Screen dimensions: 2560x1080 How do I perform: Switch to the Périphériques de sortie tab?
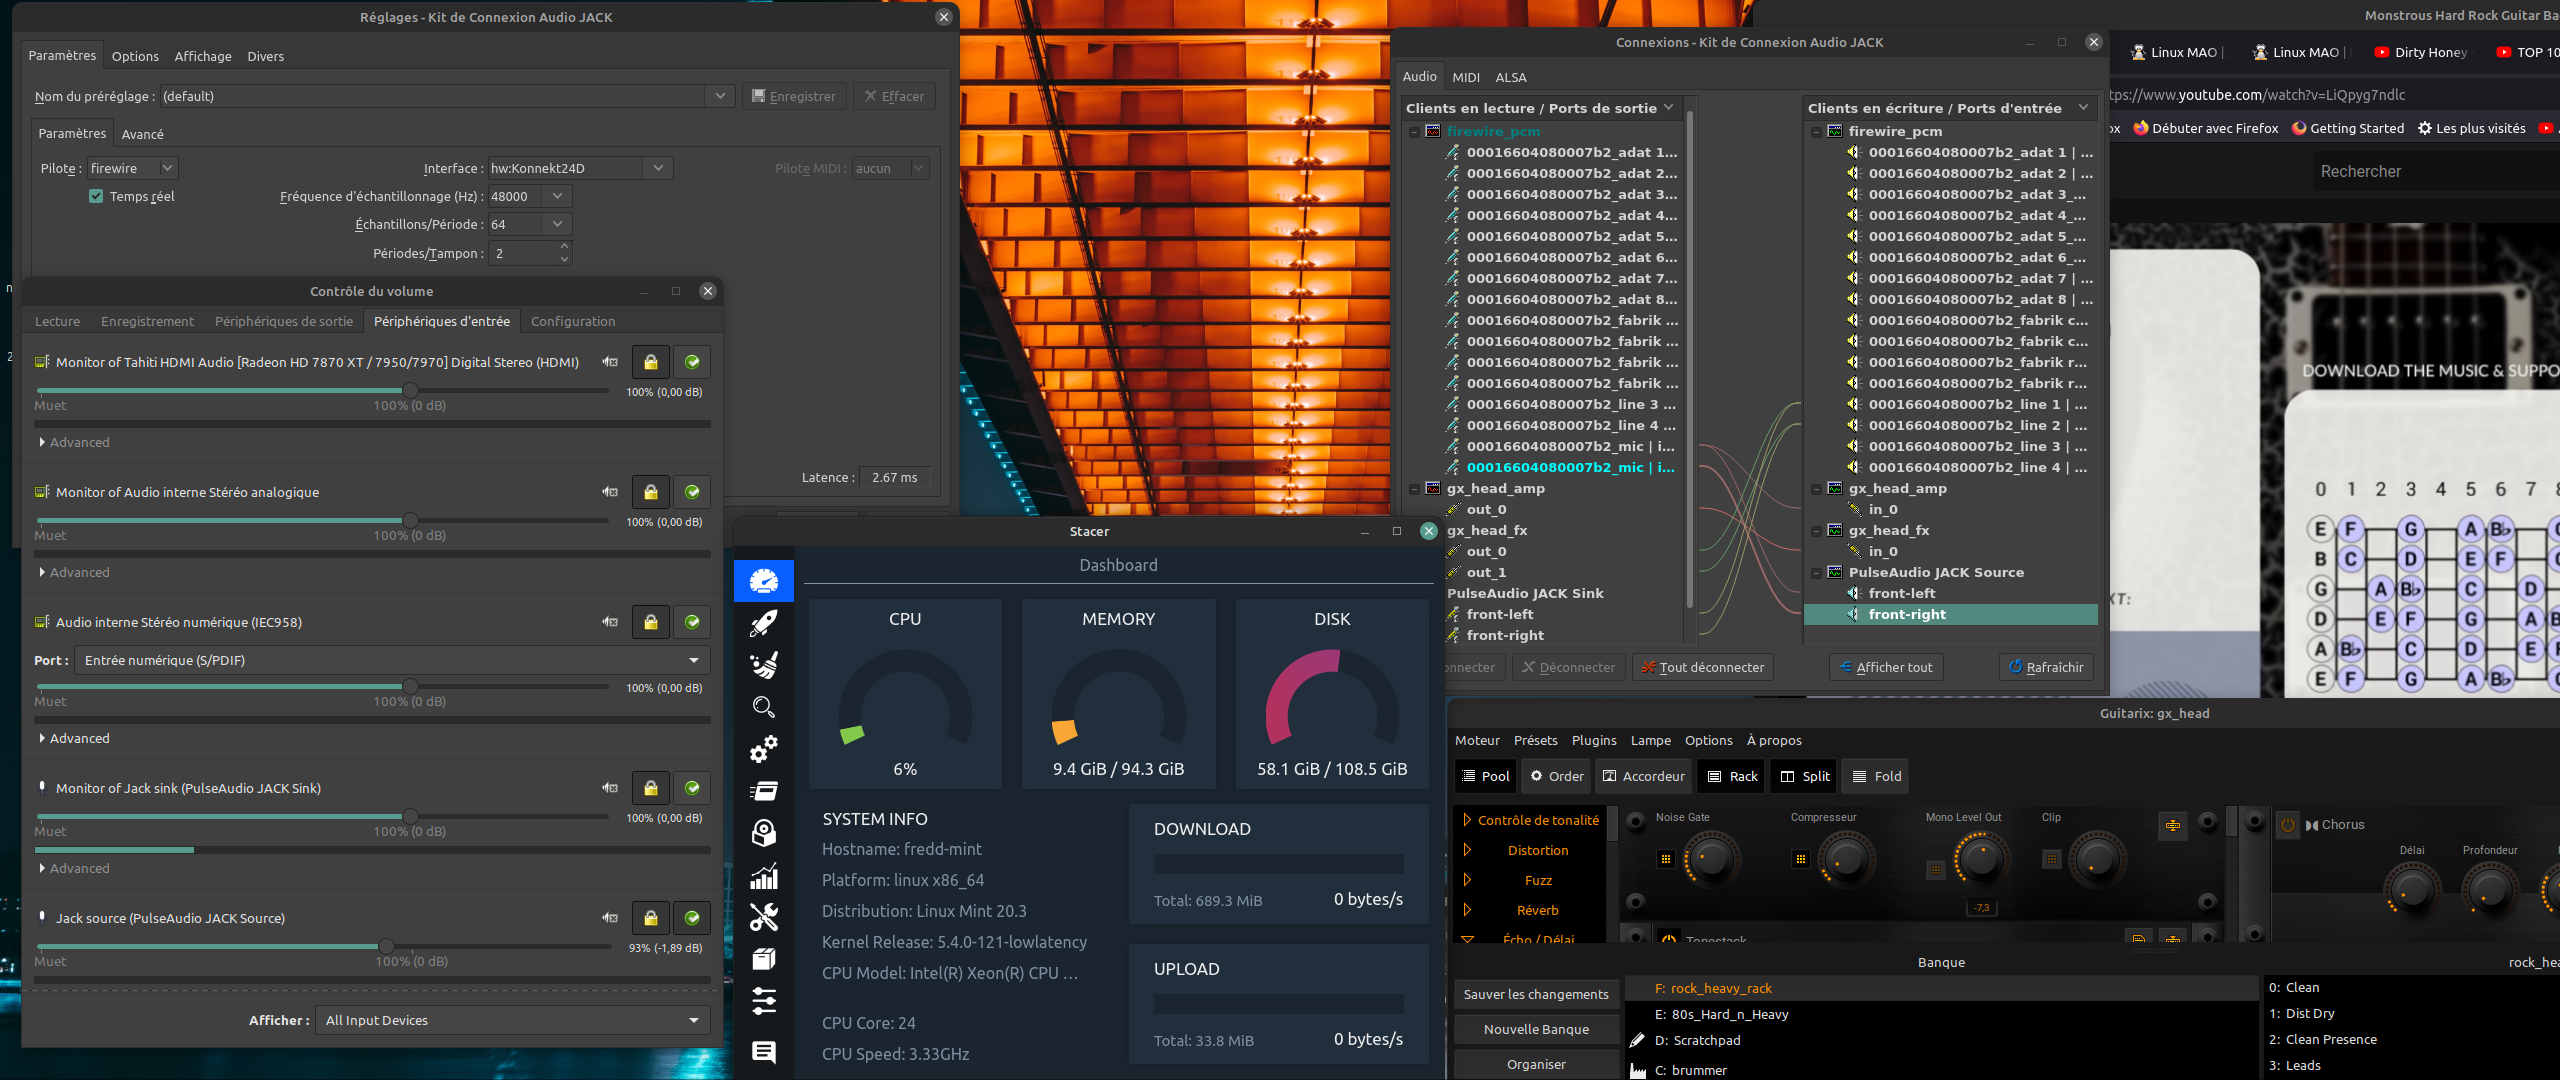coord(283,321)
